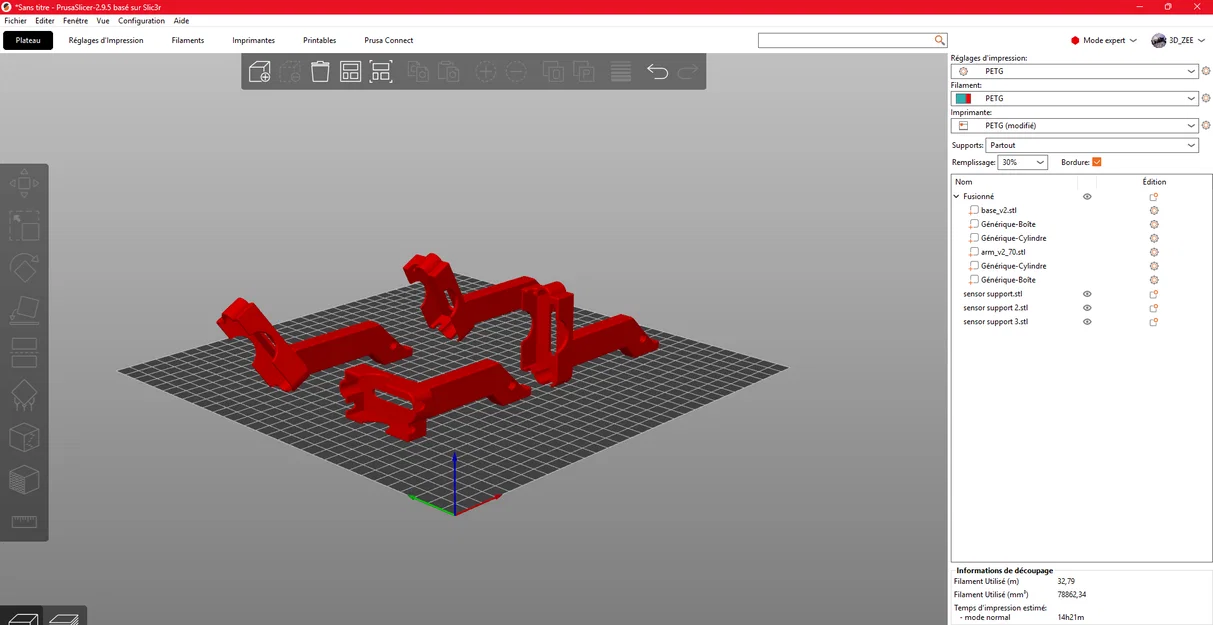Open the Remplissage 30% dropdown
Viewport: 1213px width, 625px height.
tap(1022, 162)
